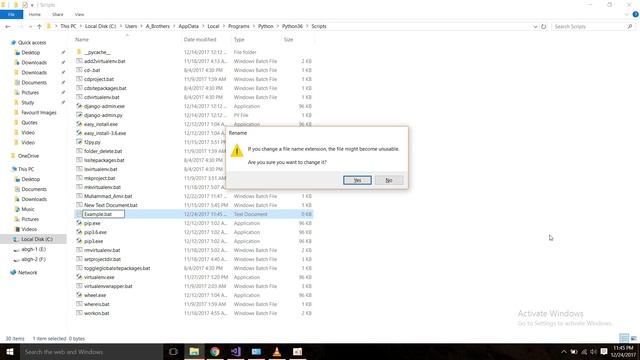Select This PC in the navigation pane

click(26, 169)
